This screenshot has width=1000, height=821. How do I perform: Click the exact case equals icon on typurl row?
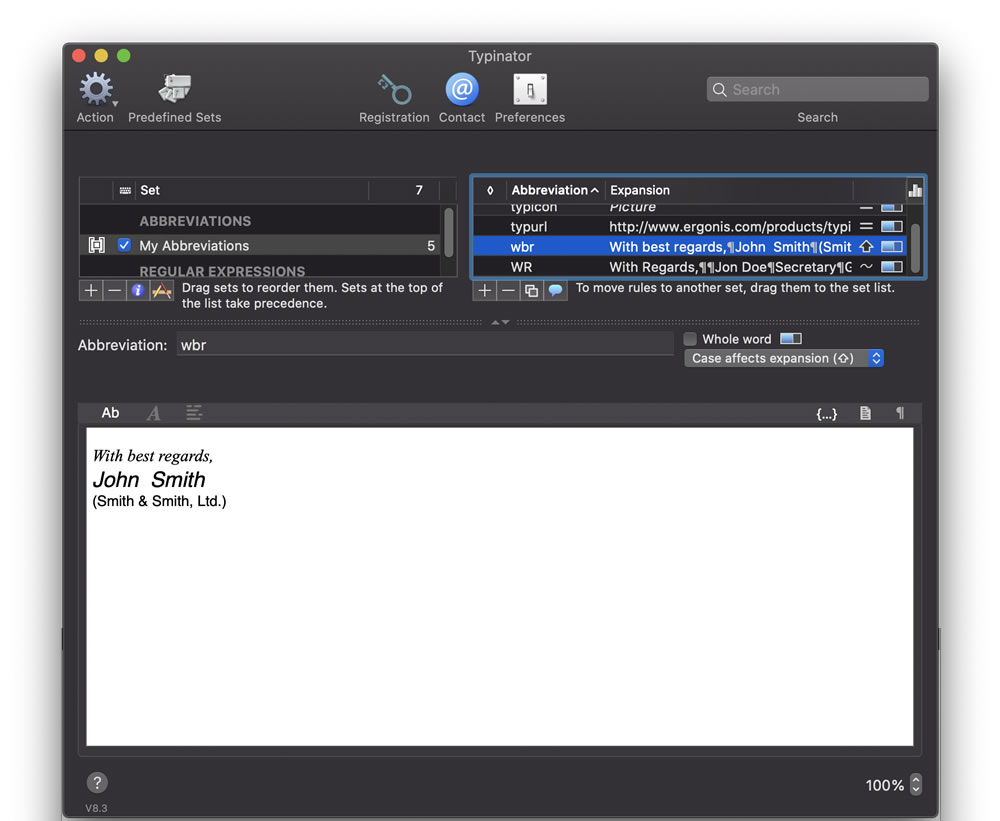click(866, 226)
